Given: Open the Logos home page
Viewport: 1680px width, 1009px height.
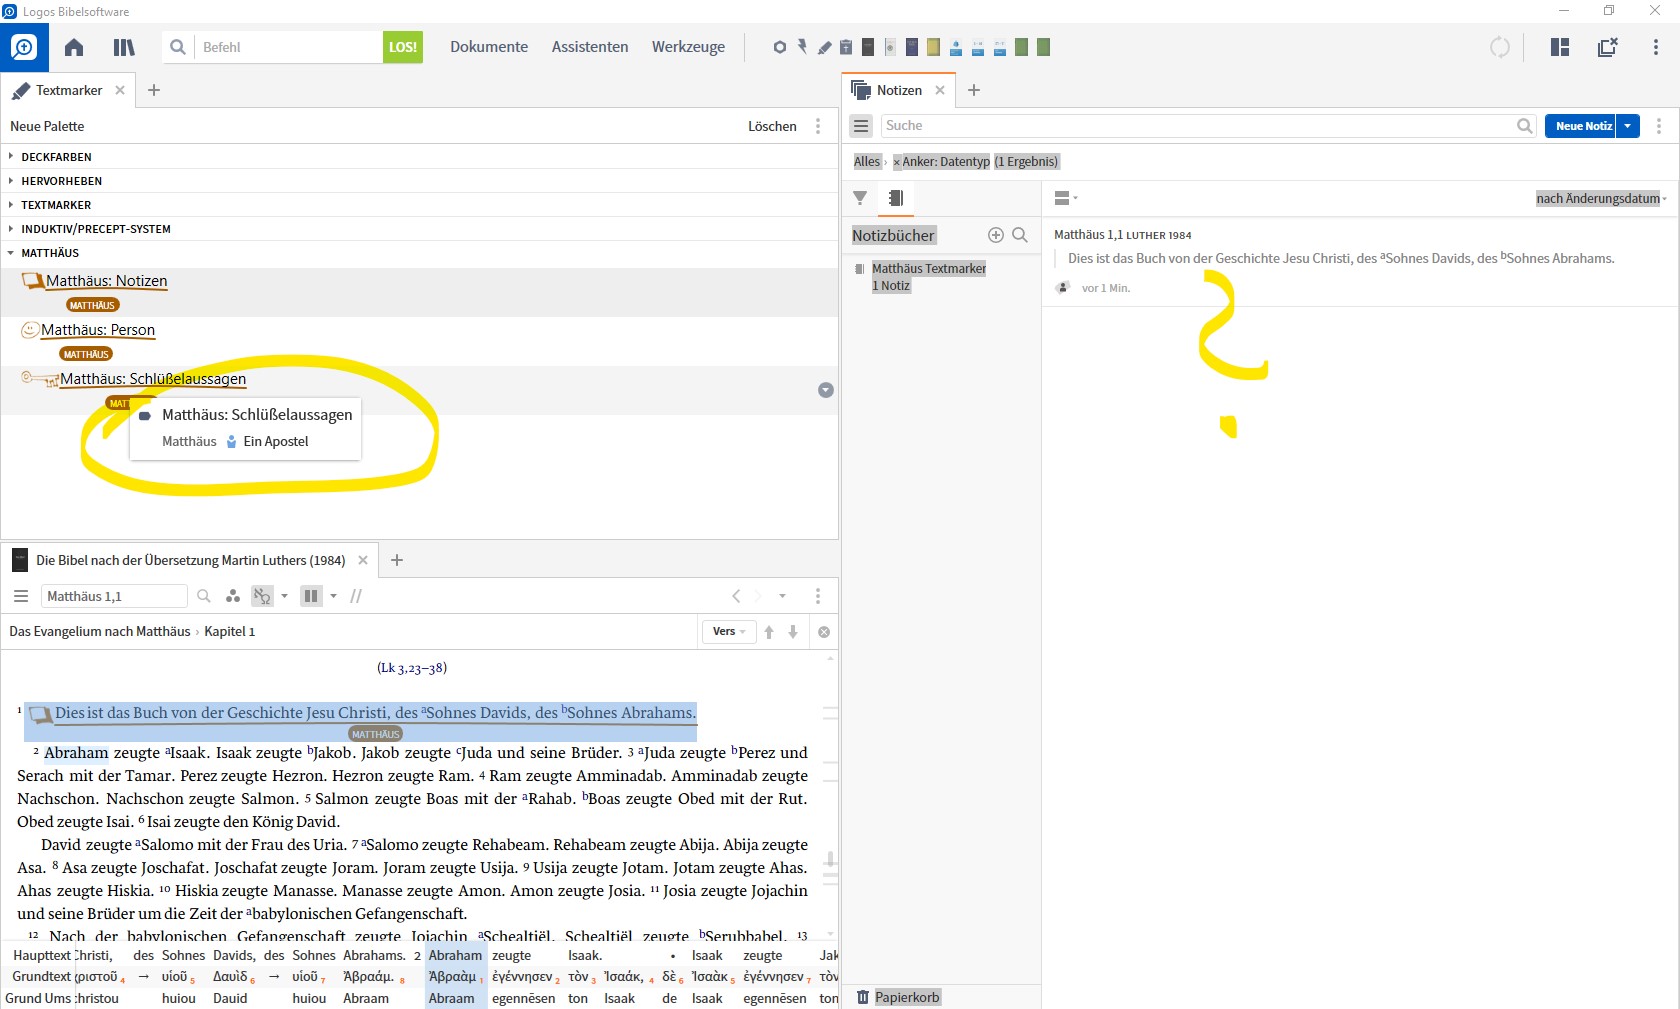Looking at the screenshot, I should [x=74, y=47].
